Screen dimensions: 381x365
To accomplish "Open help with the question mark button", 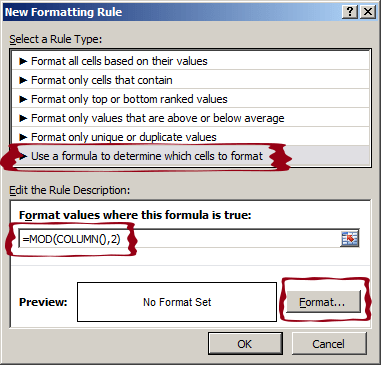I will pos(350,12).
